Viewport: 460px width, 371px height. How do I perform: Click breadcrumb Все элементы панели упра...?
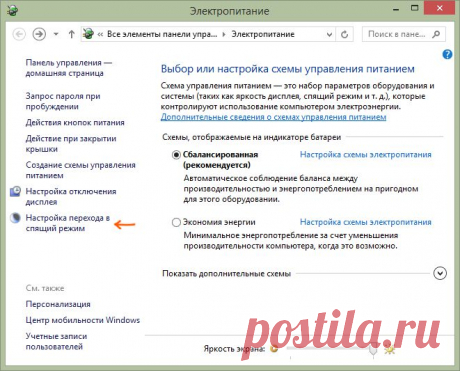pos(162,34)
